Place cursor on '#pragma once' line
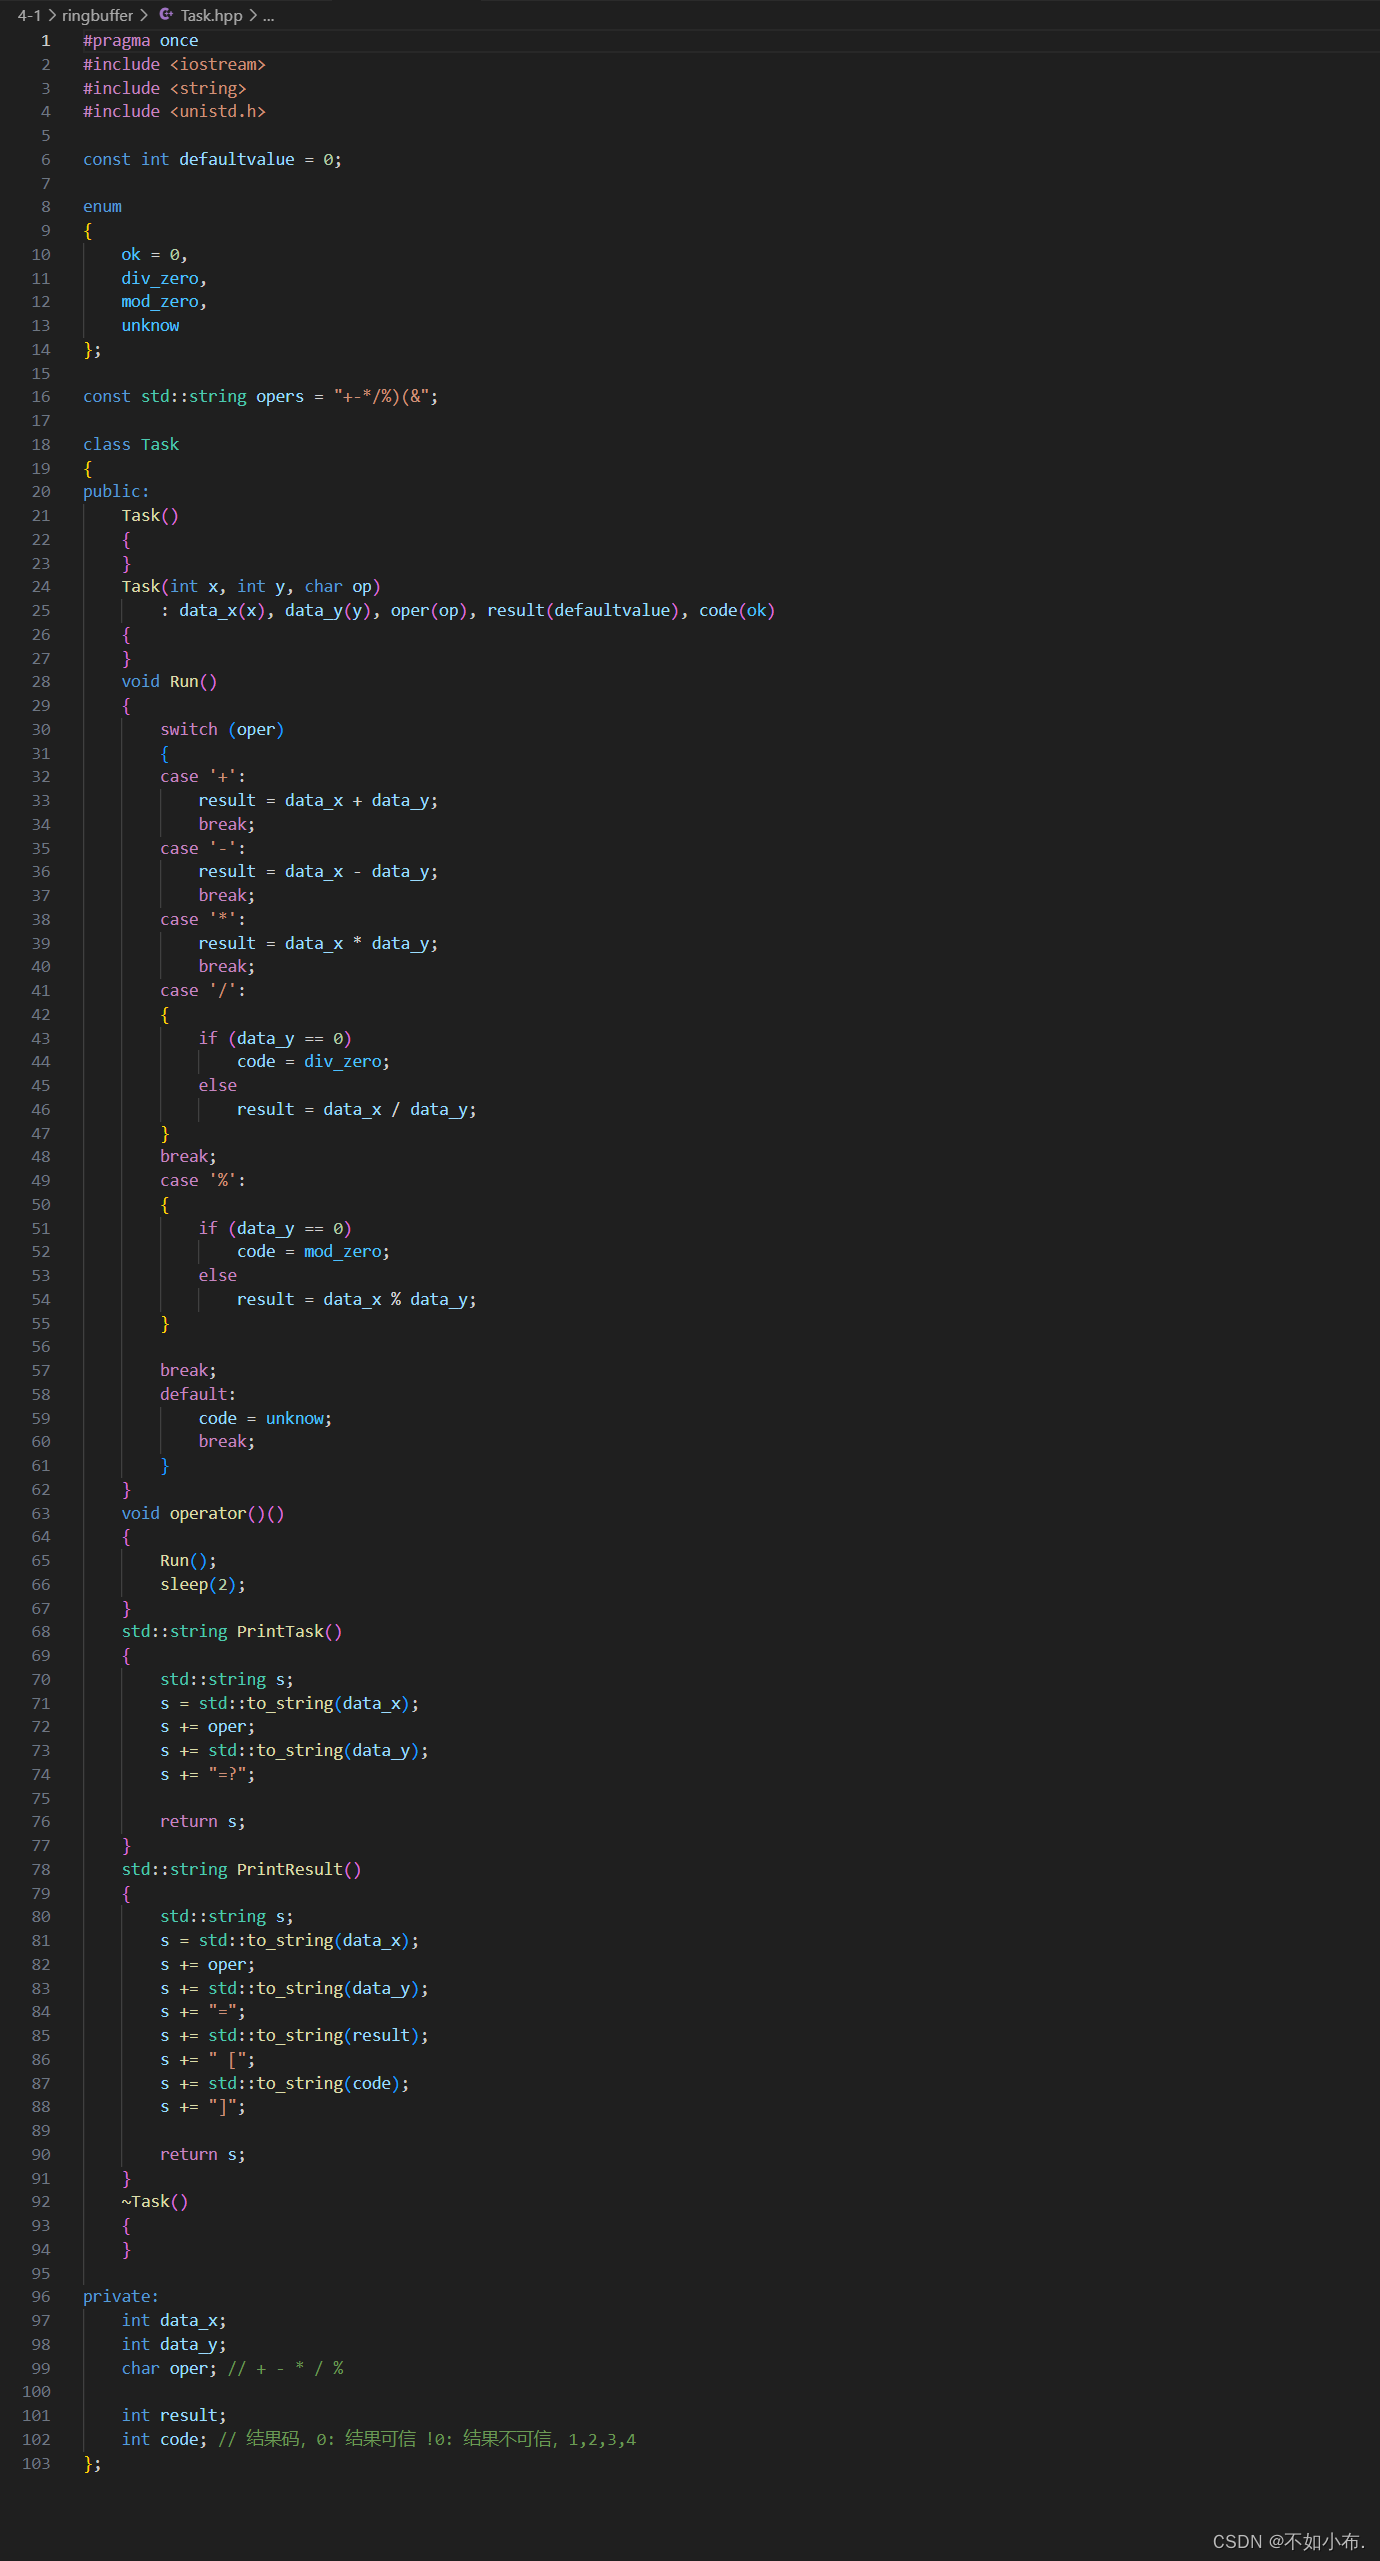Image resolution: width=1380 pixels, height=2561 pixels. [140, 41]
